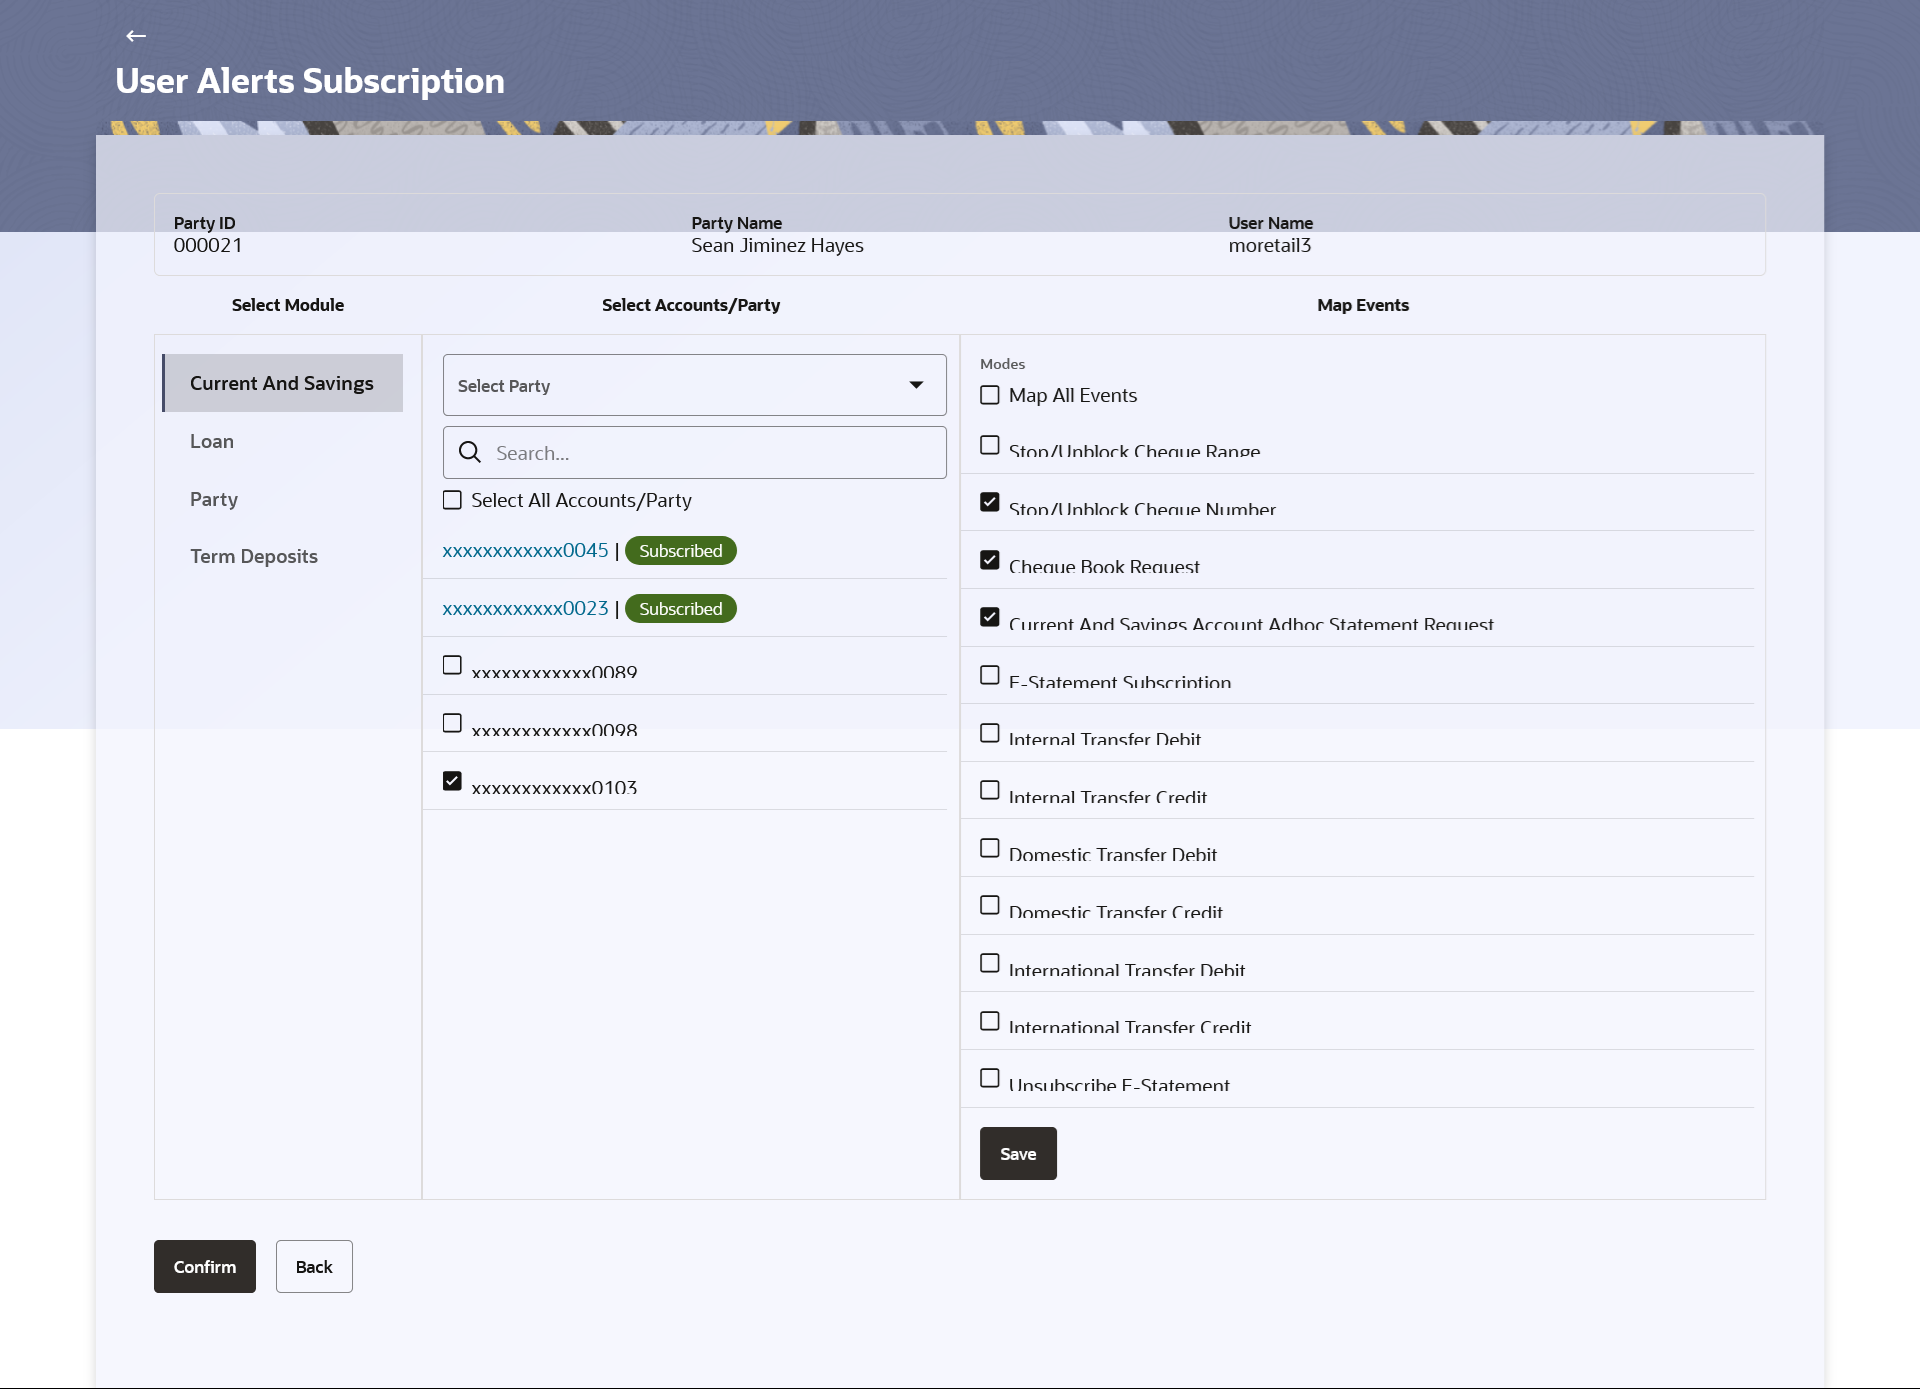Click the back arrow icon

coord(136,36)
